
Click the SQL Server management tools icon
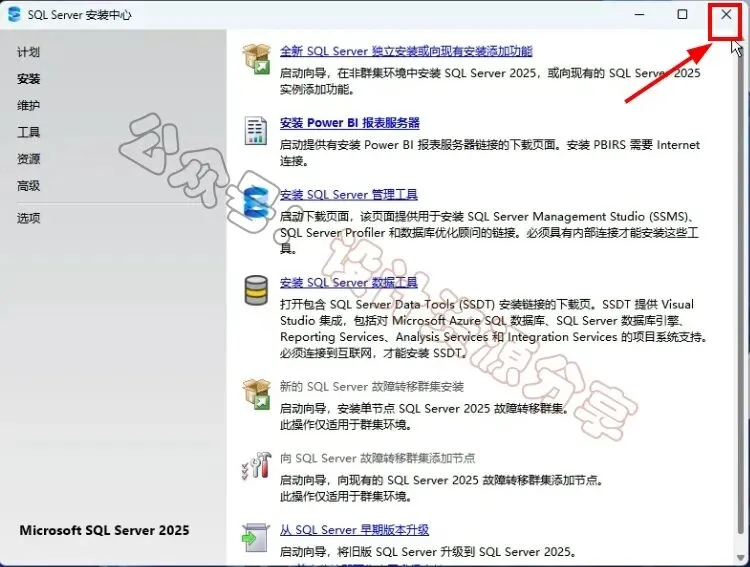tap(256, 202)
